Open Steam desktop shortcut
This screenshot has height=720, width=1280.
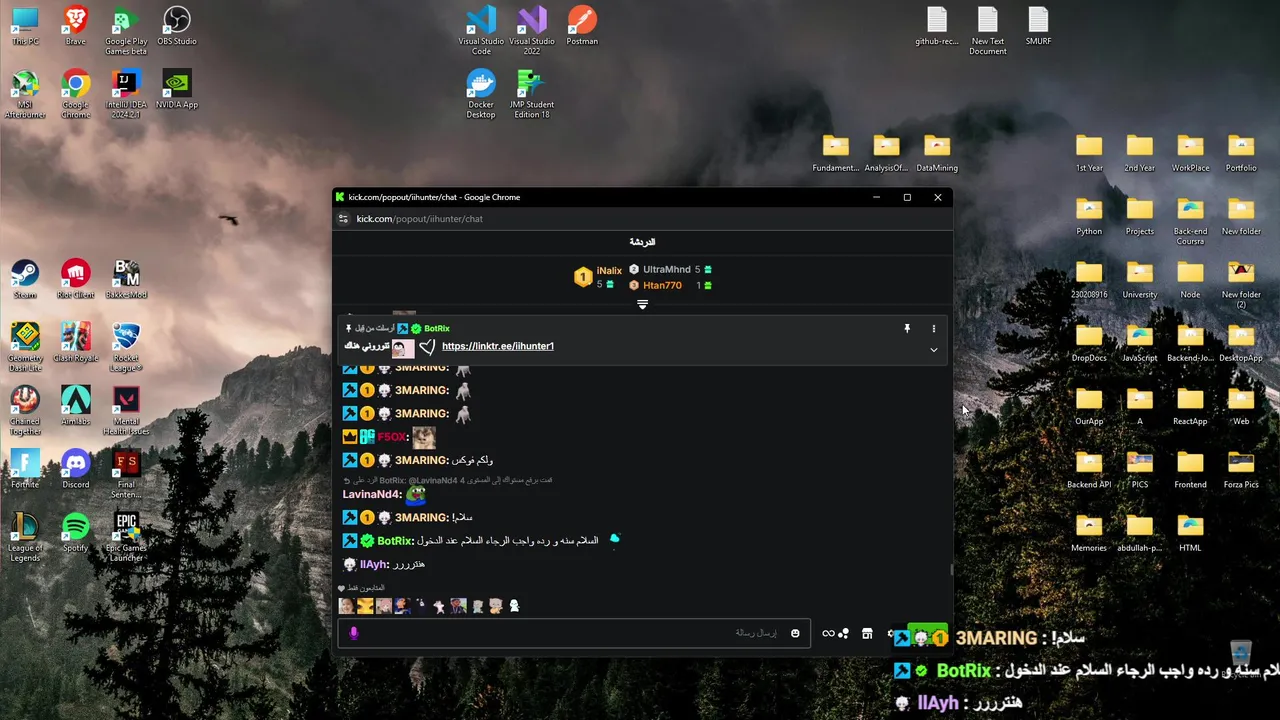(x=25, y=279)
